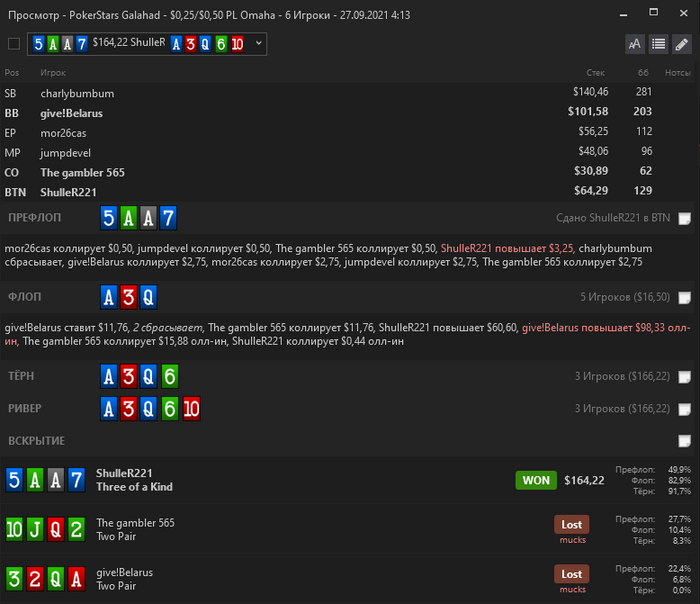This screenshot has height=604, width=700.
Task: Click 'ShulleR221 повышает $3,25' red action text
Action: [508, 249]
